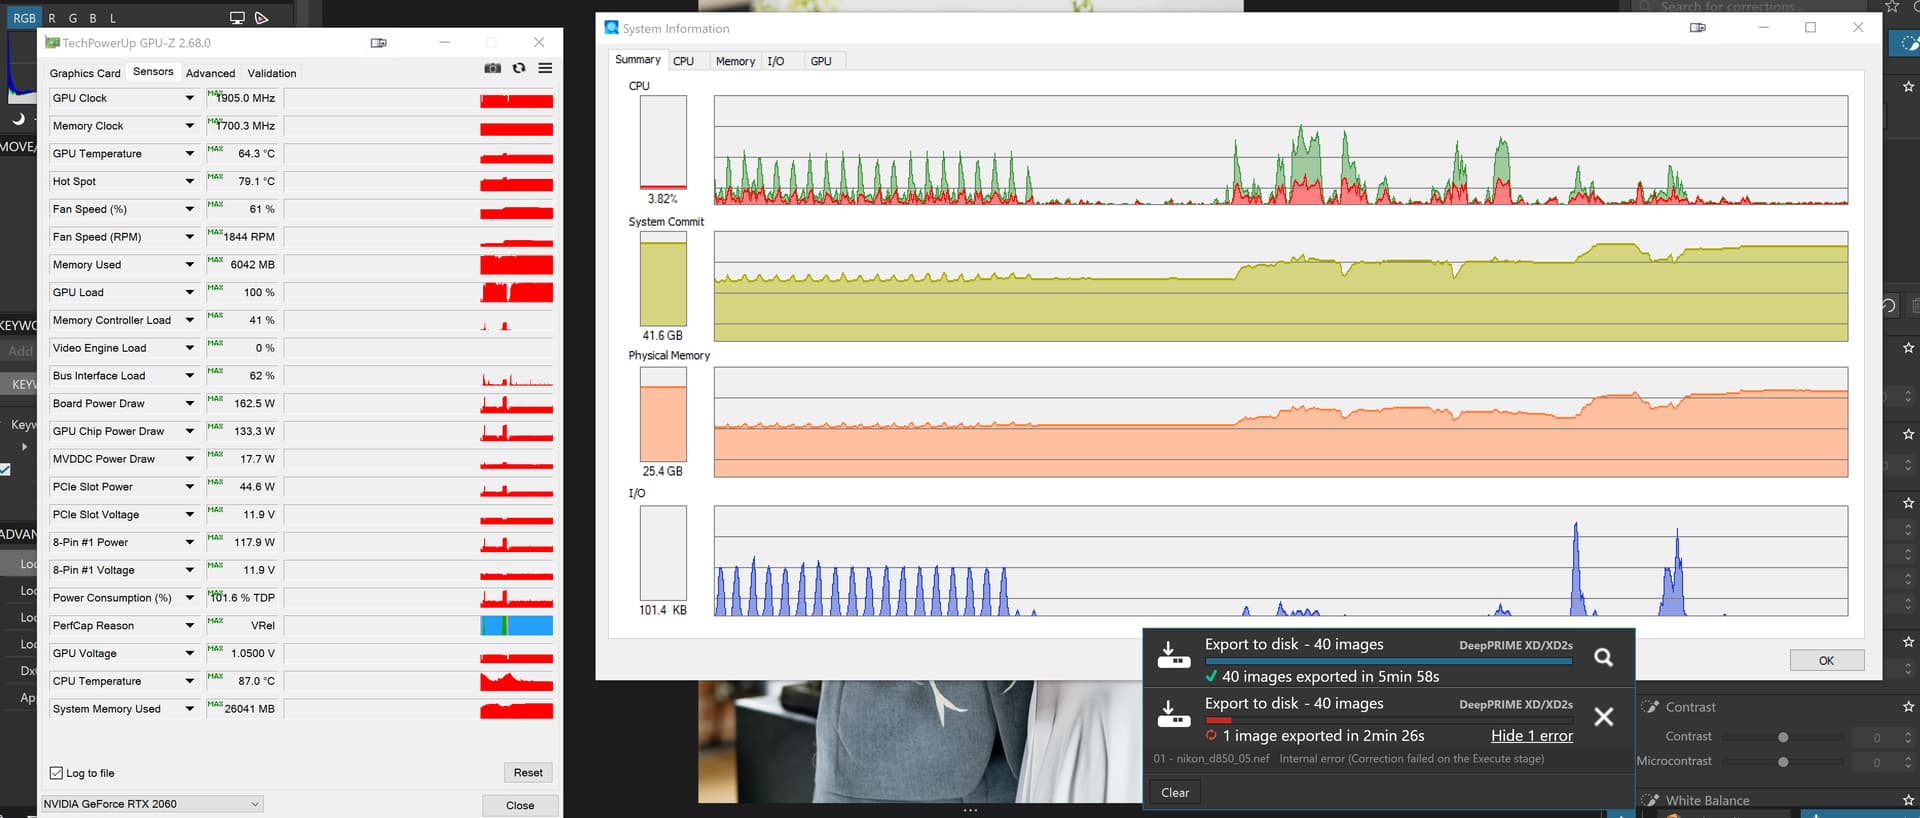This screenshot has width=1920, height=818.
Task: Toggle the RGB histogram channel button
Action: (24, 18)
